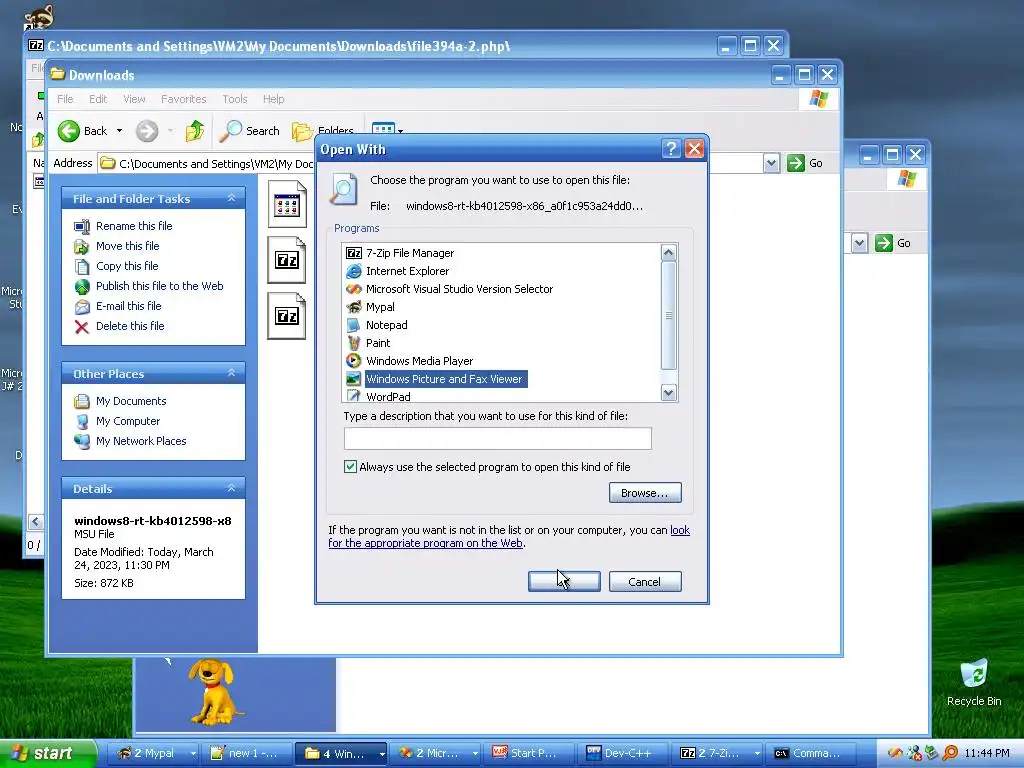The height and width of the screenshot is (768, 1024).
Task: Switch to new 1 Notepad++ taskbar button
Action: pyautogui.click(x=247, y=753)
